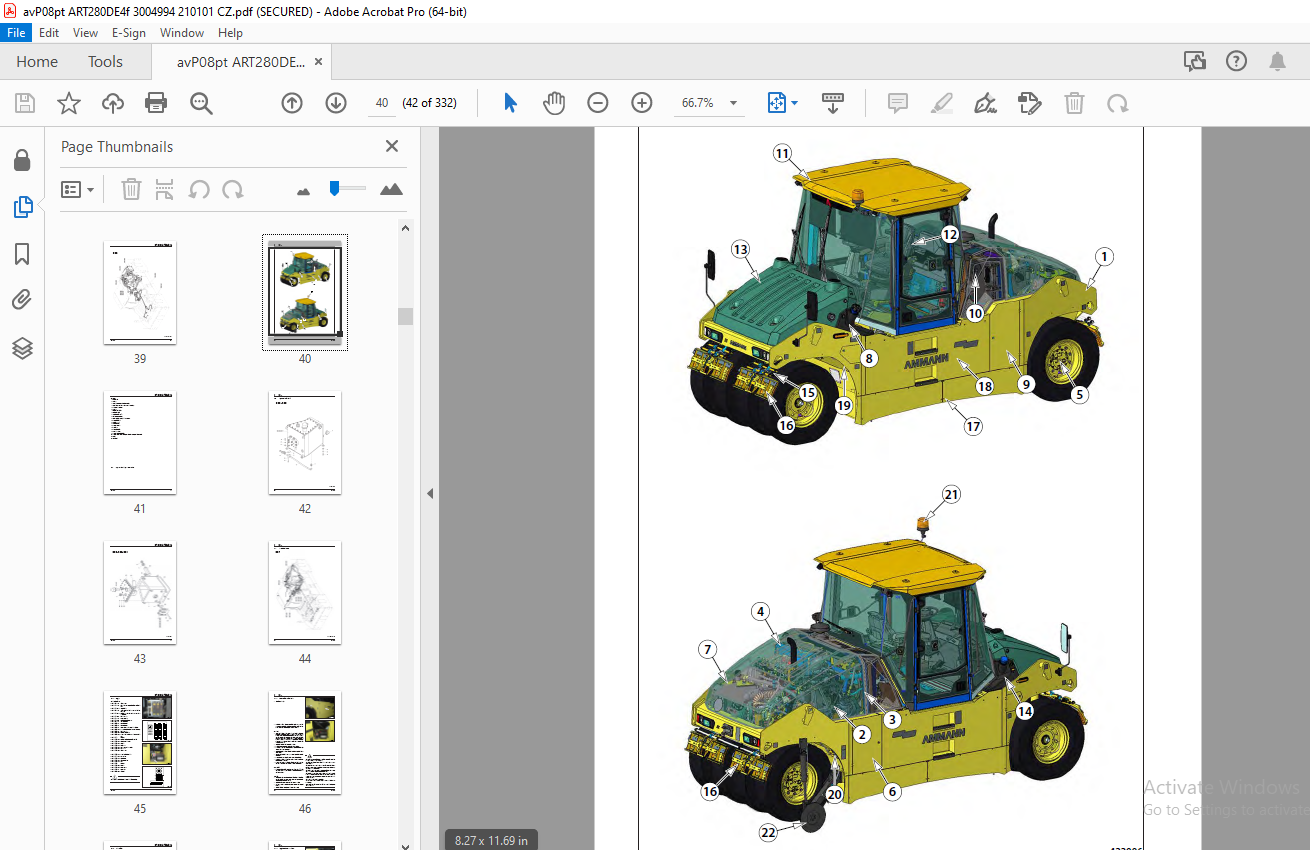
Task: Go to the previous page with the up arrow
Action: tap(292, 103)
